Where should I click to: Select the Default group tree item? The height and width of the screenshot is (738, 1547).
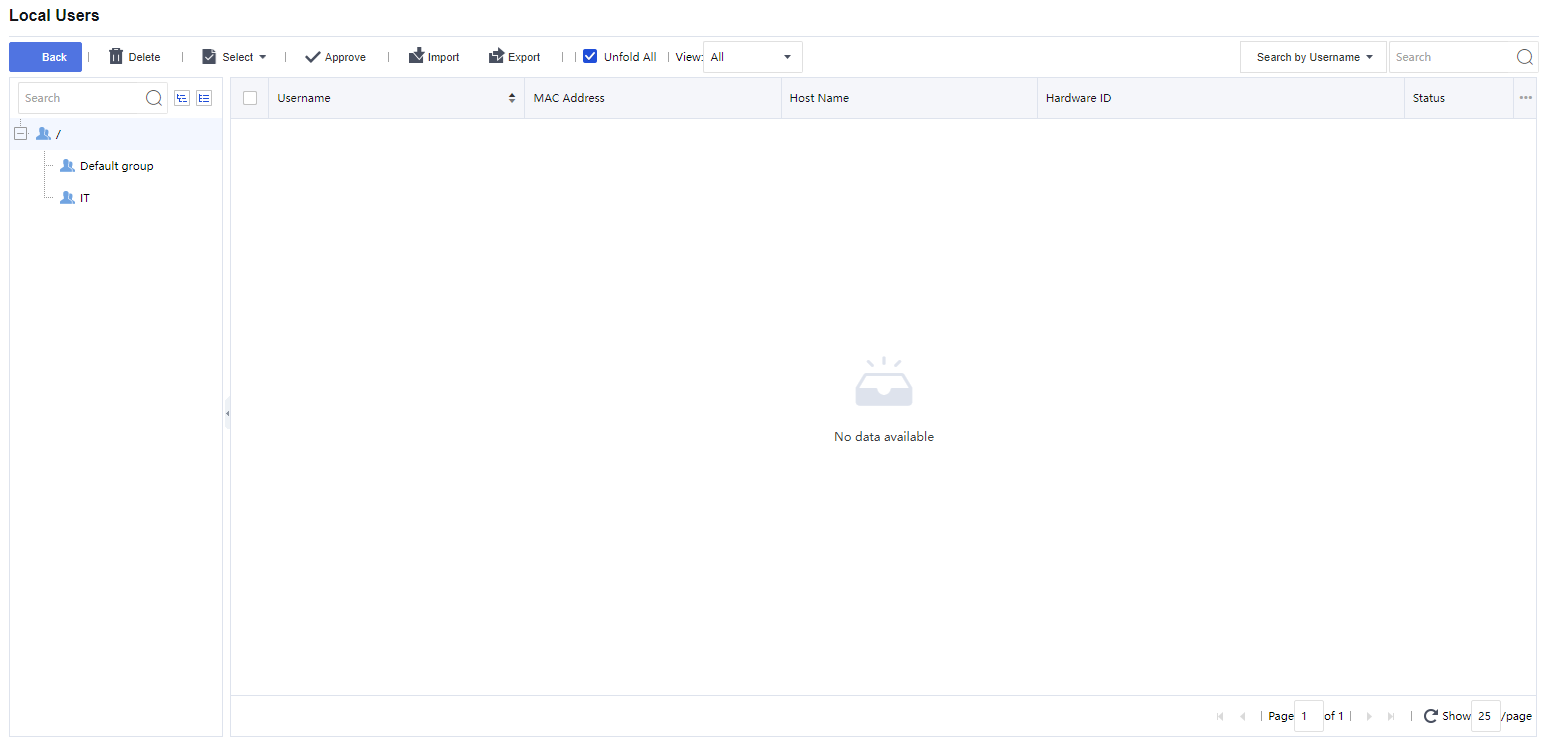pyautogui.click(x=116, y=166)
